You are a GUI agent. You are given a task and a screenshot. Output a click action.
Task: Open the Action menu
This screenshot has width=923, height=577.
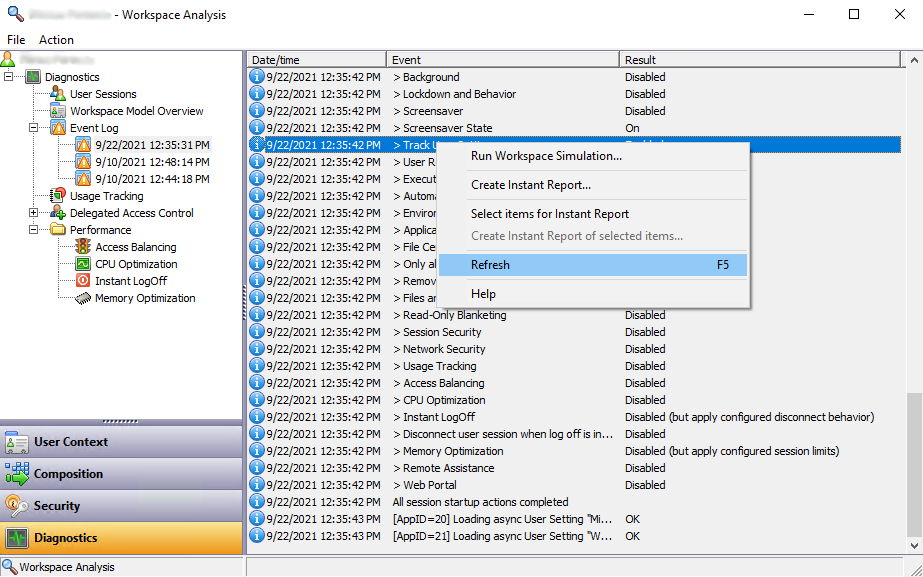coord(56,40)
